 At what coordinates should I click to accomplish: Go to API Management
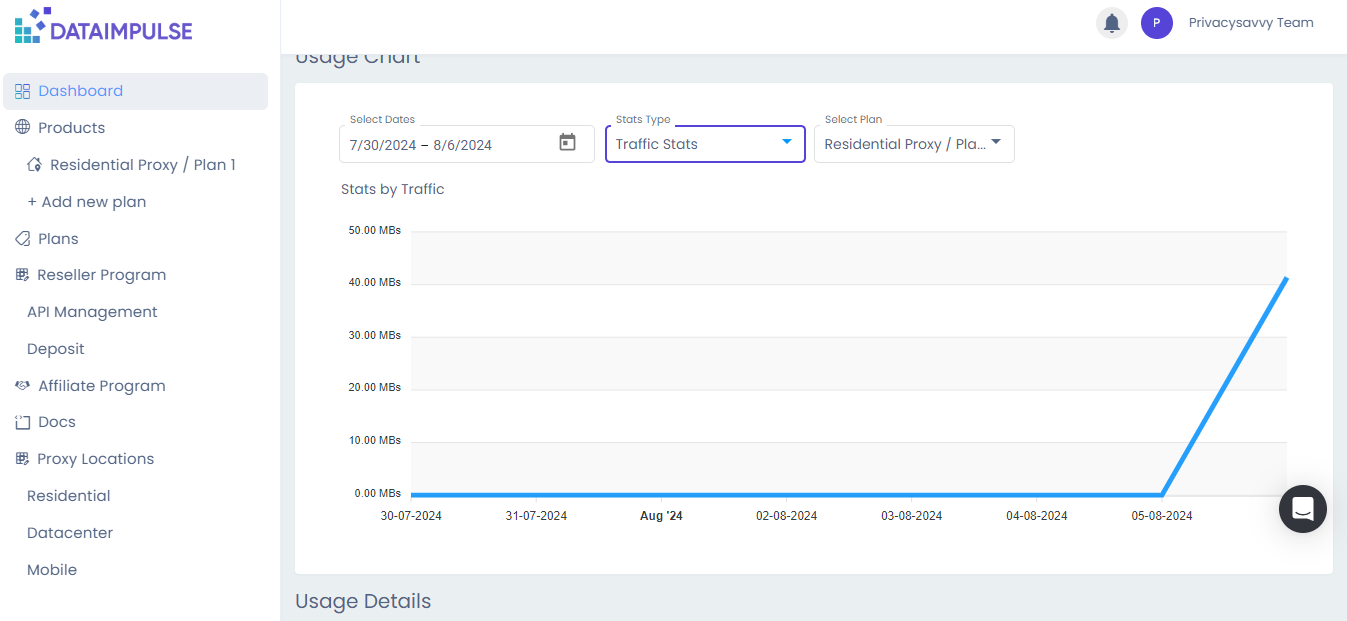pyautogui.click(x=92, y=311)
